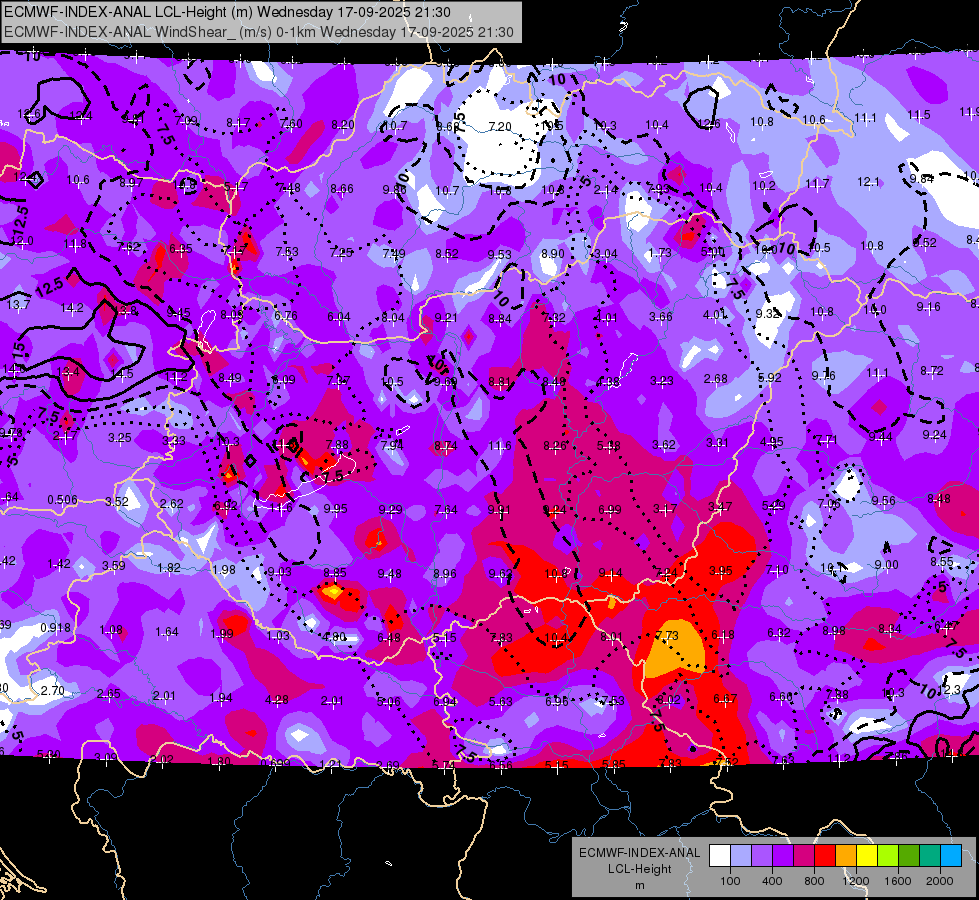Click the wind shear value 9.00

tap(887, 565)
